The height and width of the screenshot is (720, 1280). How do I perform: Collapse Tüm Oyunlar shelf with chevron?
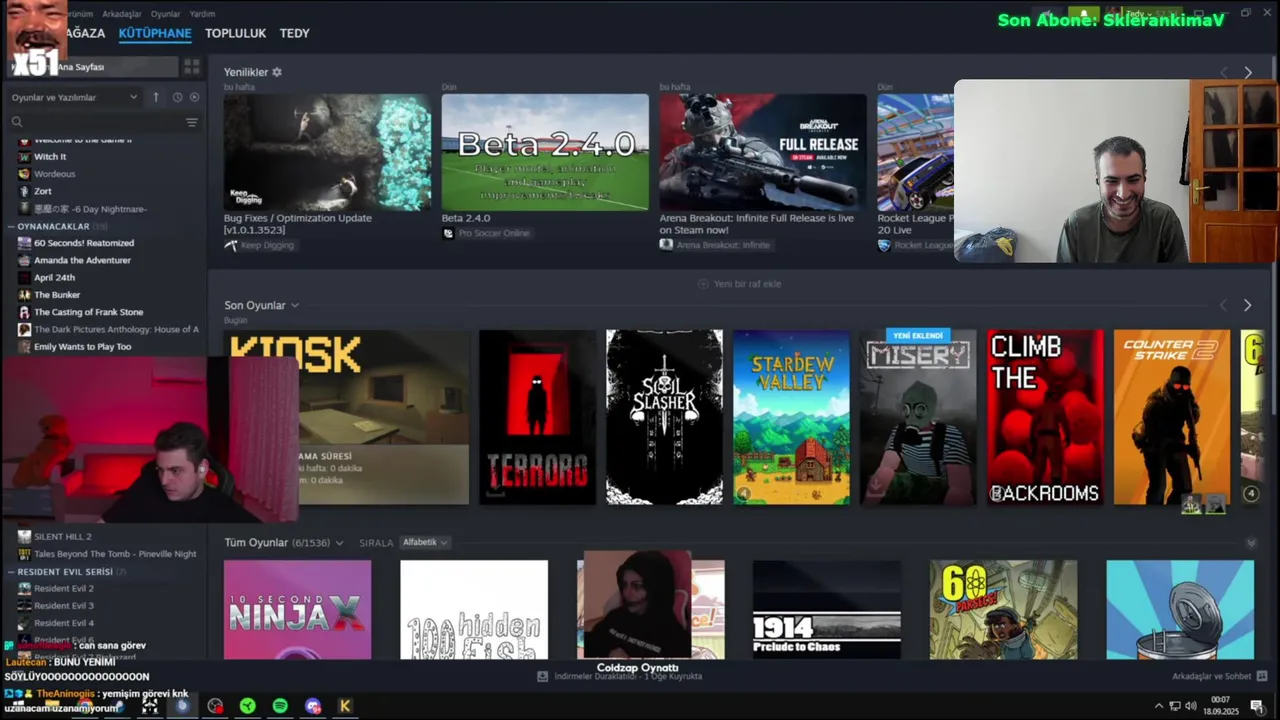click(1250, 543)
